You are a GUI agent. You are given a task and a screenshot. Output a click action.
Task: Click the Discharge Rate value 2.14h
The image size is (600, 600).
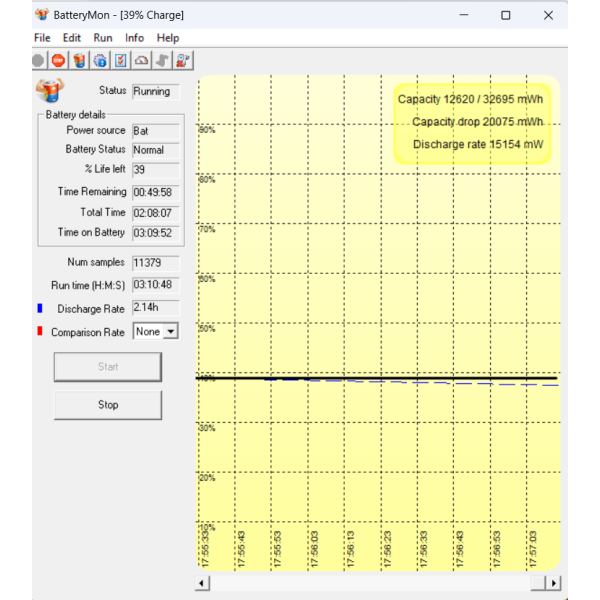point(156,308)
